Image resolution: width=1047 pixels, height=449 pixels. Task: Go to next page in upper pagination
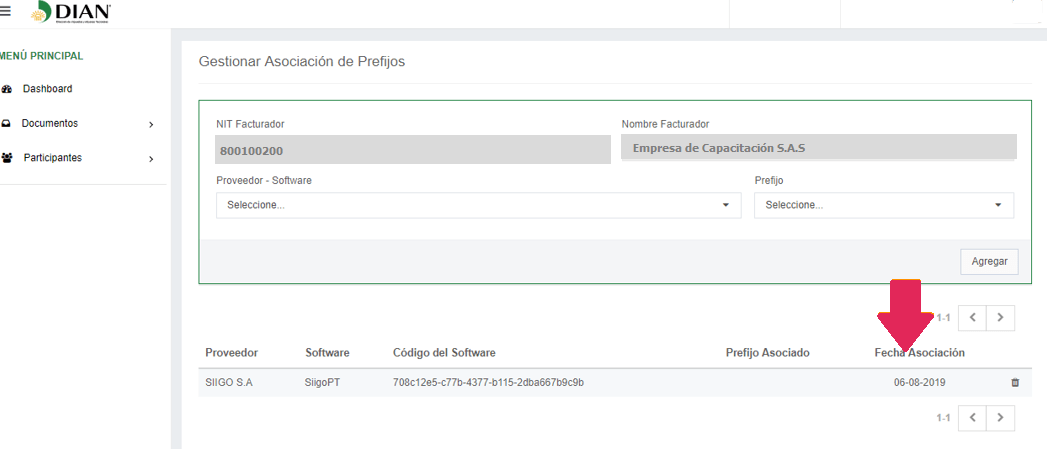pyautogui.click(x=1000, y=318)
